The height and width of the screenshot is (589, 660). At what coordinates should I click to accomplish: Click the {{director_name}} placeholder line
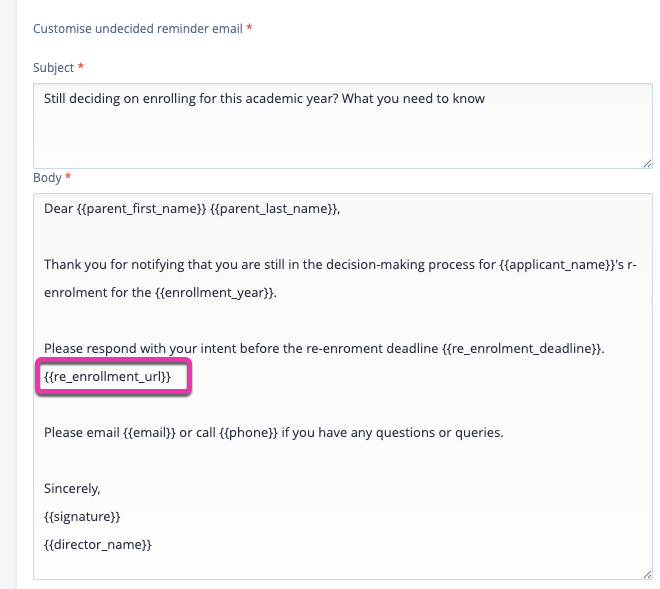(x=98, y=545)
